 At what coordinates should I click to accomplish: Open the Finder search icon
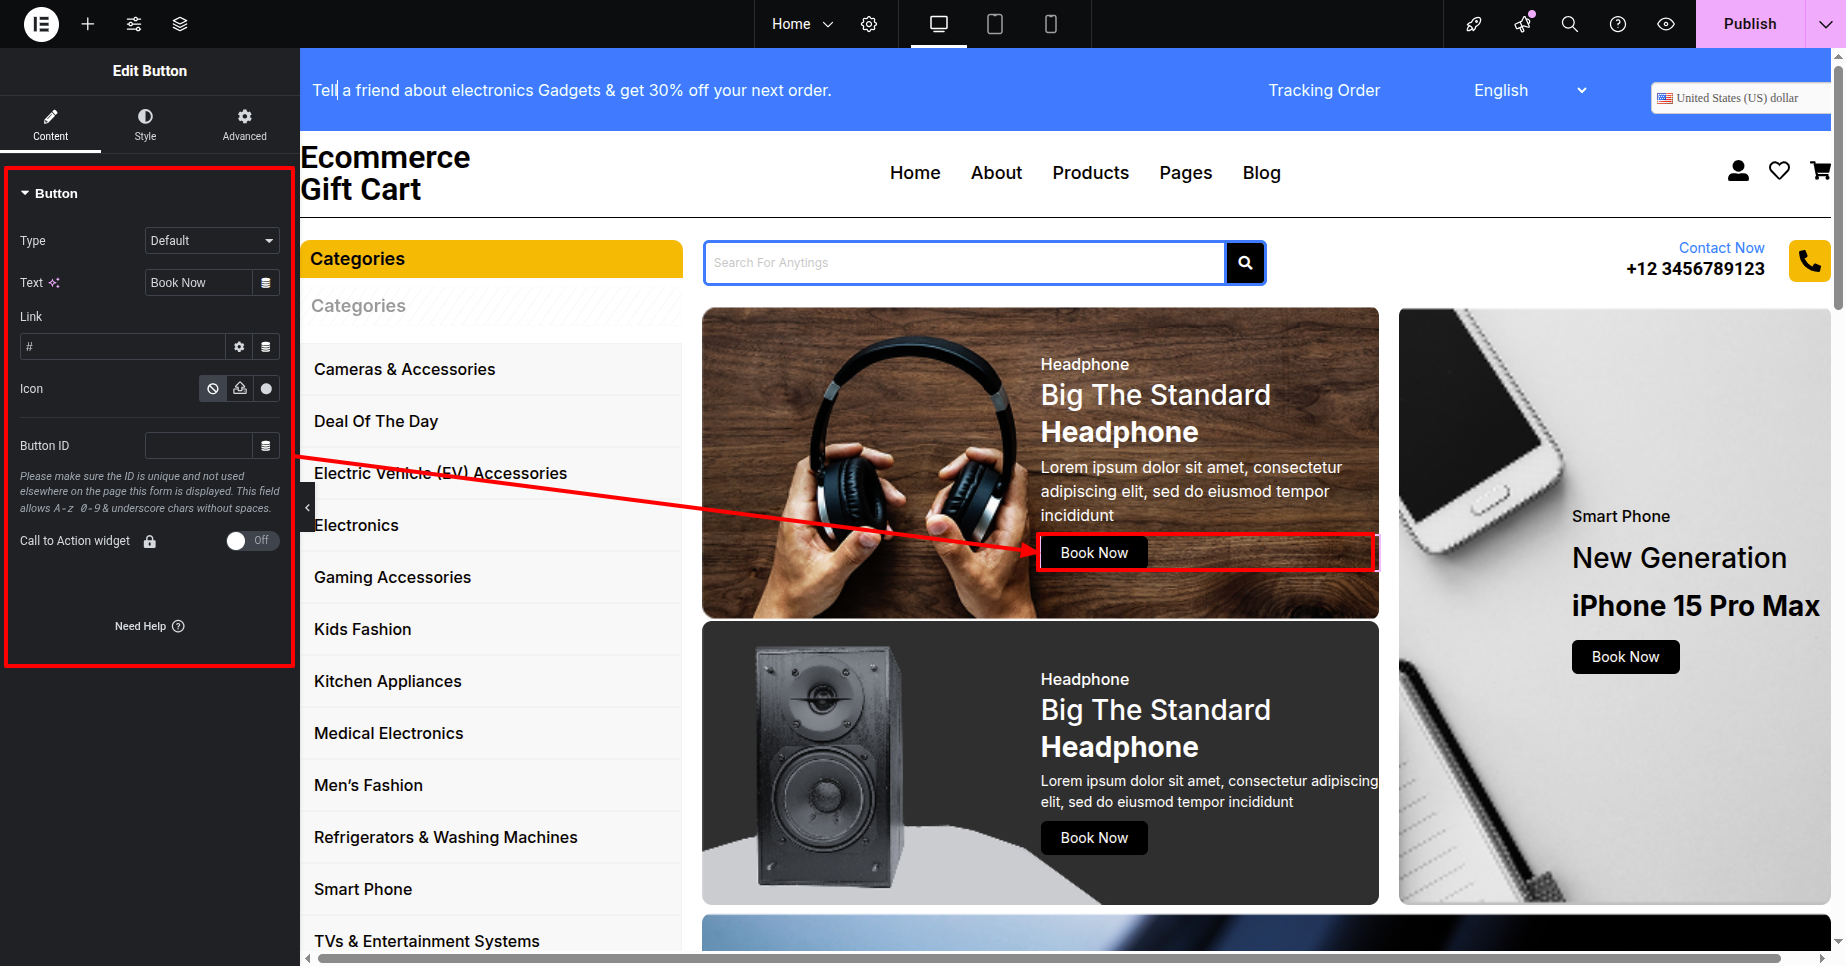pyautogui.click(x=1570, y=24)
